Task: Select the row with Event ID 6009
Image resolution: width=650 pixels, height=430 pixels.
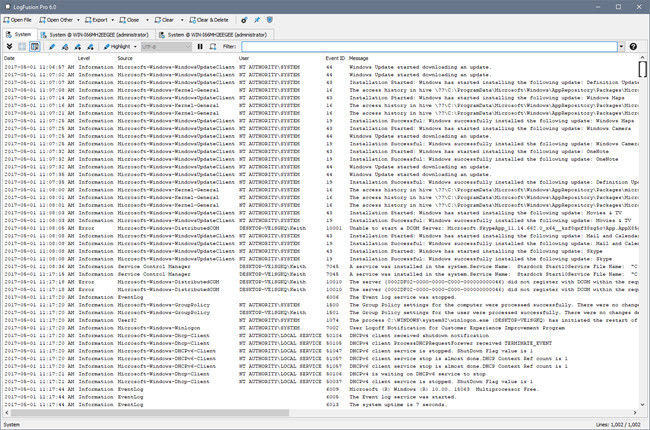Action: (x=321, y=389)
